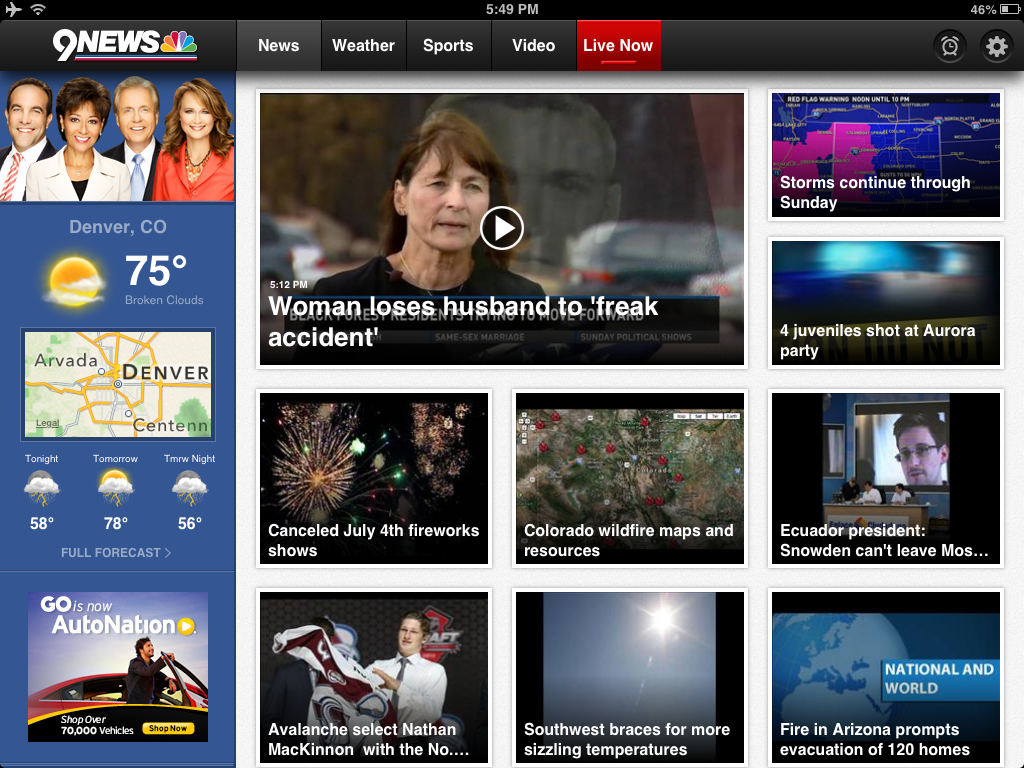The height and width of the screenshot is (768, 1024).
Task: Open Avalanche select Nathan MacKinnon story
Action: pyautogui.click(x=374, y=677)
